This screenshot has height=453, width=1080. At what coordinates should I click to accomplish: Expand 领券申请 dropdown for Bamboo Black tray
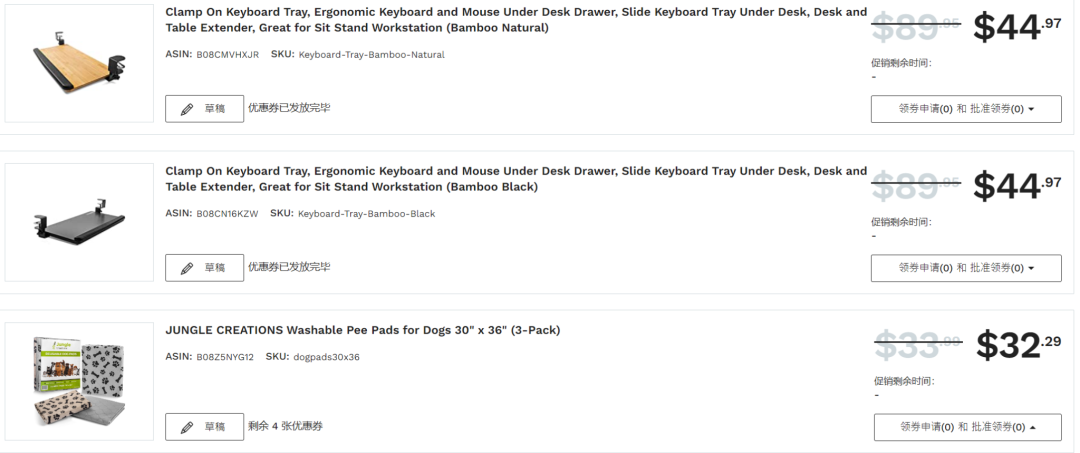click(965, 268)
